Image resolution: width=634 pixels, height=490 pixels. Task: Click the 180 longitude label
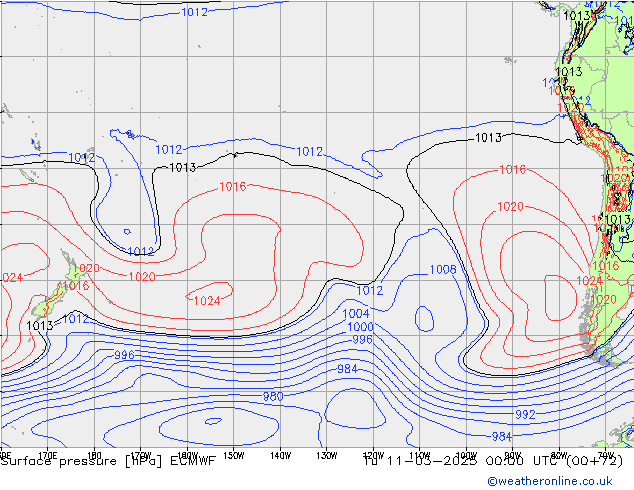coord(94,456)
